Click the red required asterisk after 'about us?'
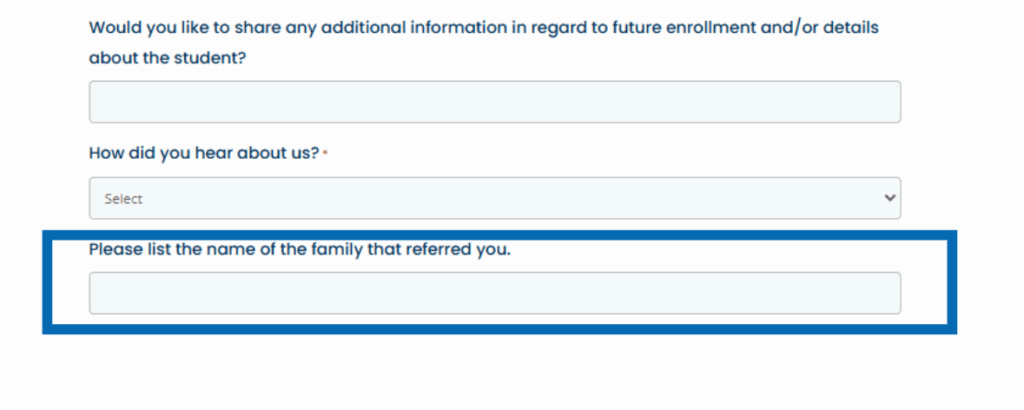Screen dimensions: 1024x410 pos(326,153)
